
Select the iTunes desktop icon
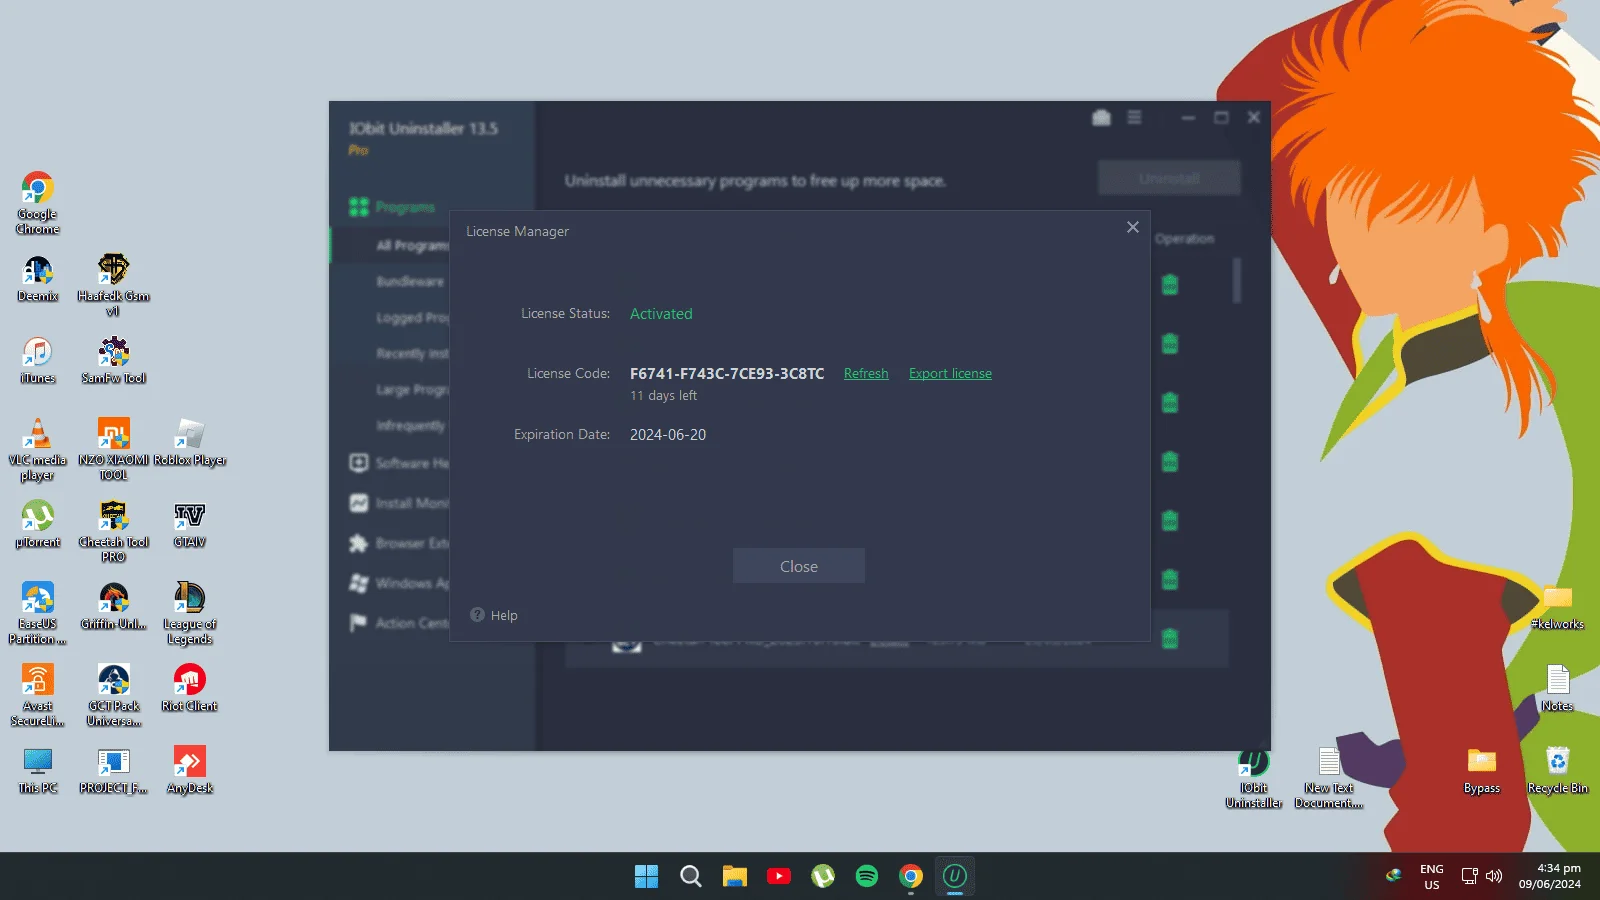(x=37, y=360)
